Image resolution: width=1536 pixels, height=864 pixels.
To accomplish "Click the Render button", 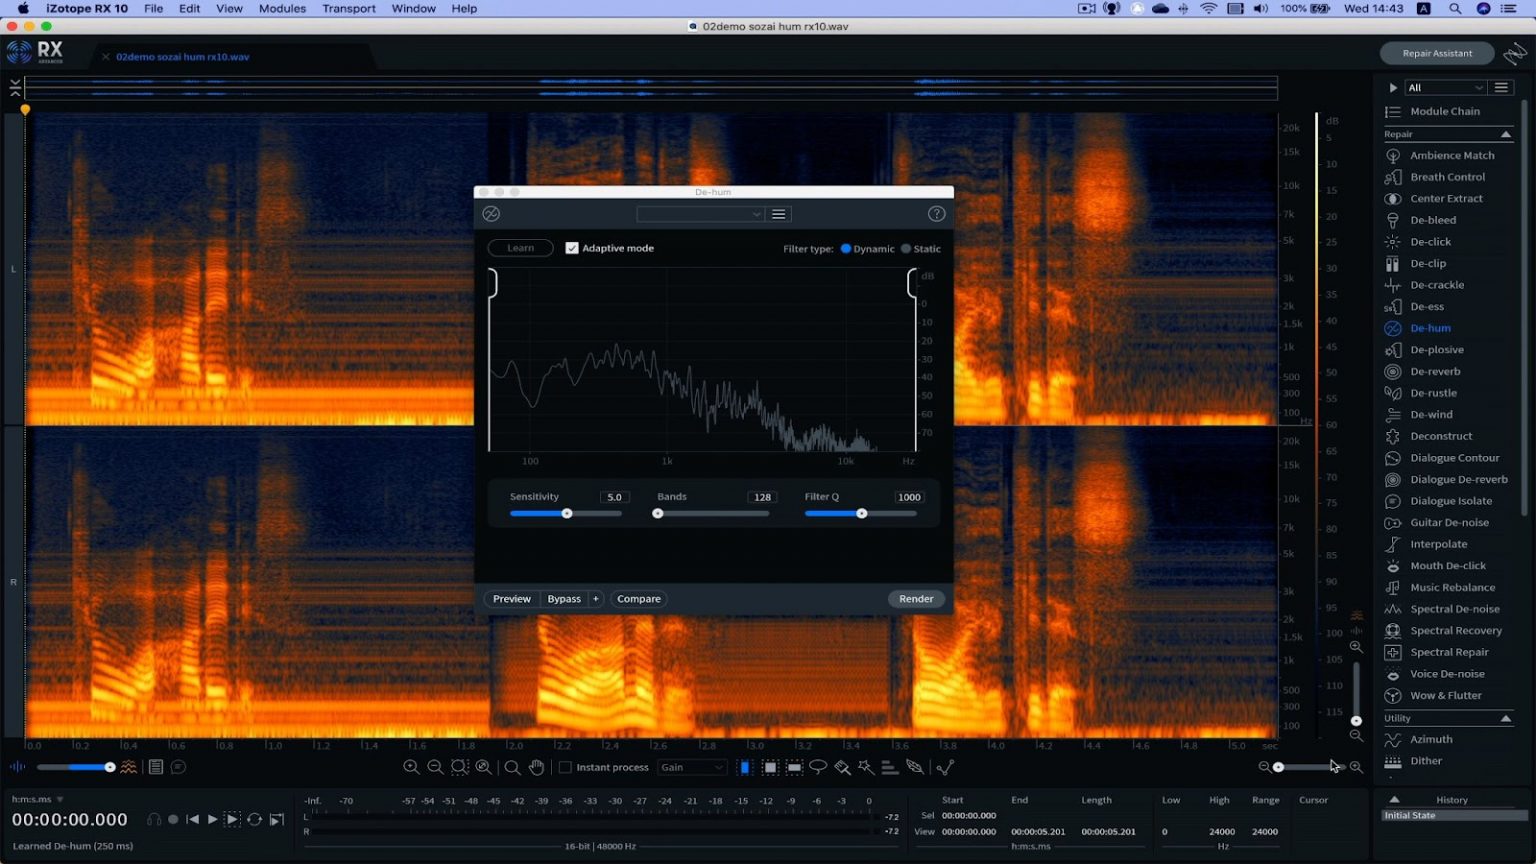I will (x=915, y=598).
